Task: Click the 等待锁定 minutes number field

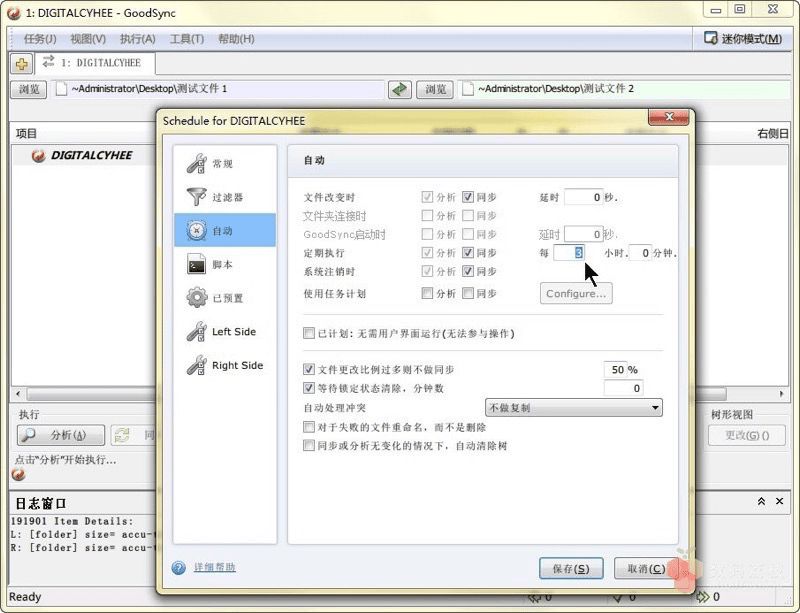Action: [623, 388]
